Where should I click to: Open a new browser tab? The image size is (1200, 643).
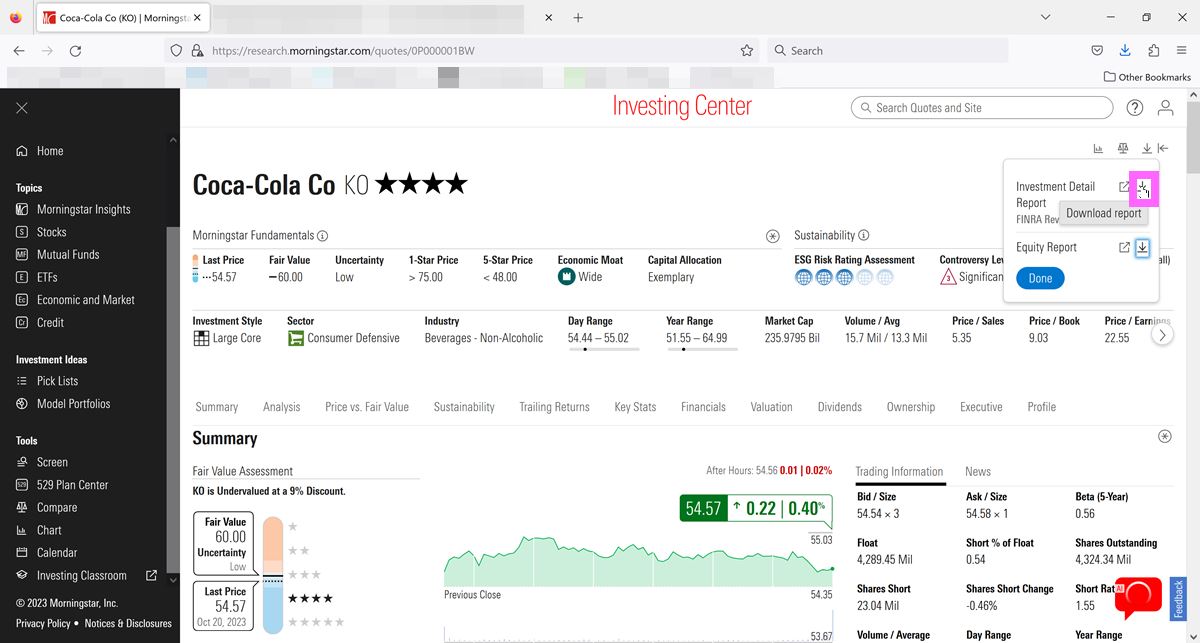point(578,18)
